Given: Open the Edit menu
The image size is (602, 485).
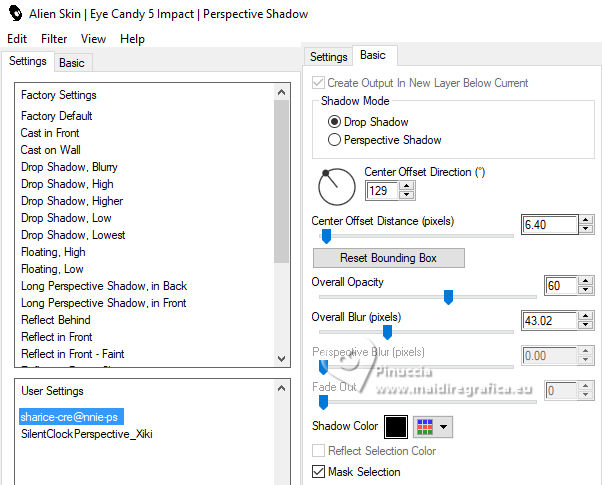Looking at the screenshot, I should pos(17,39).
